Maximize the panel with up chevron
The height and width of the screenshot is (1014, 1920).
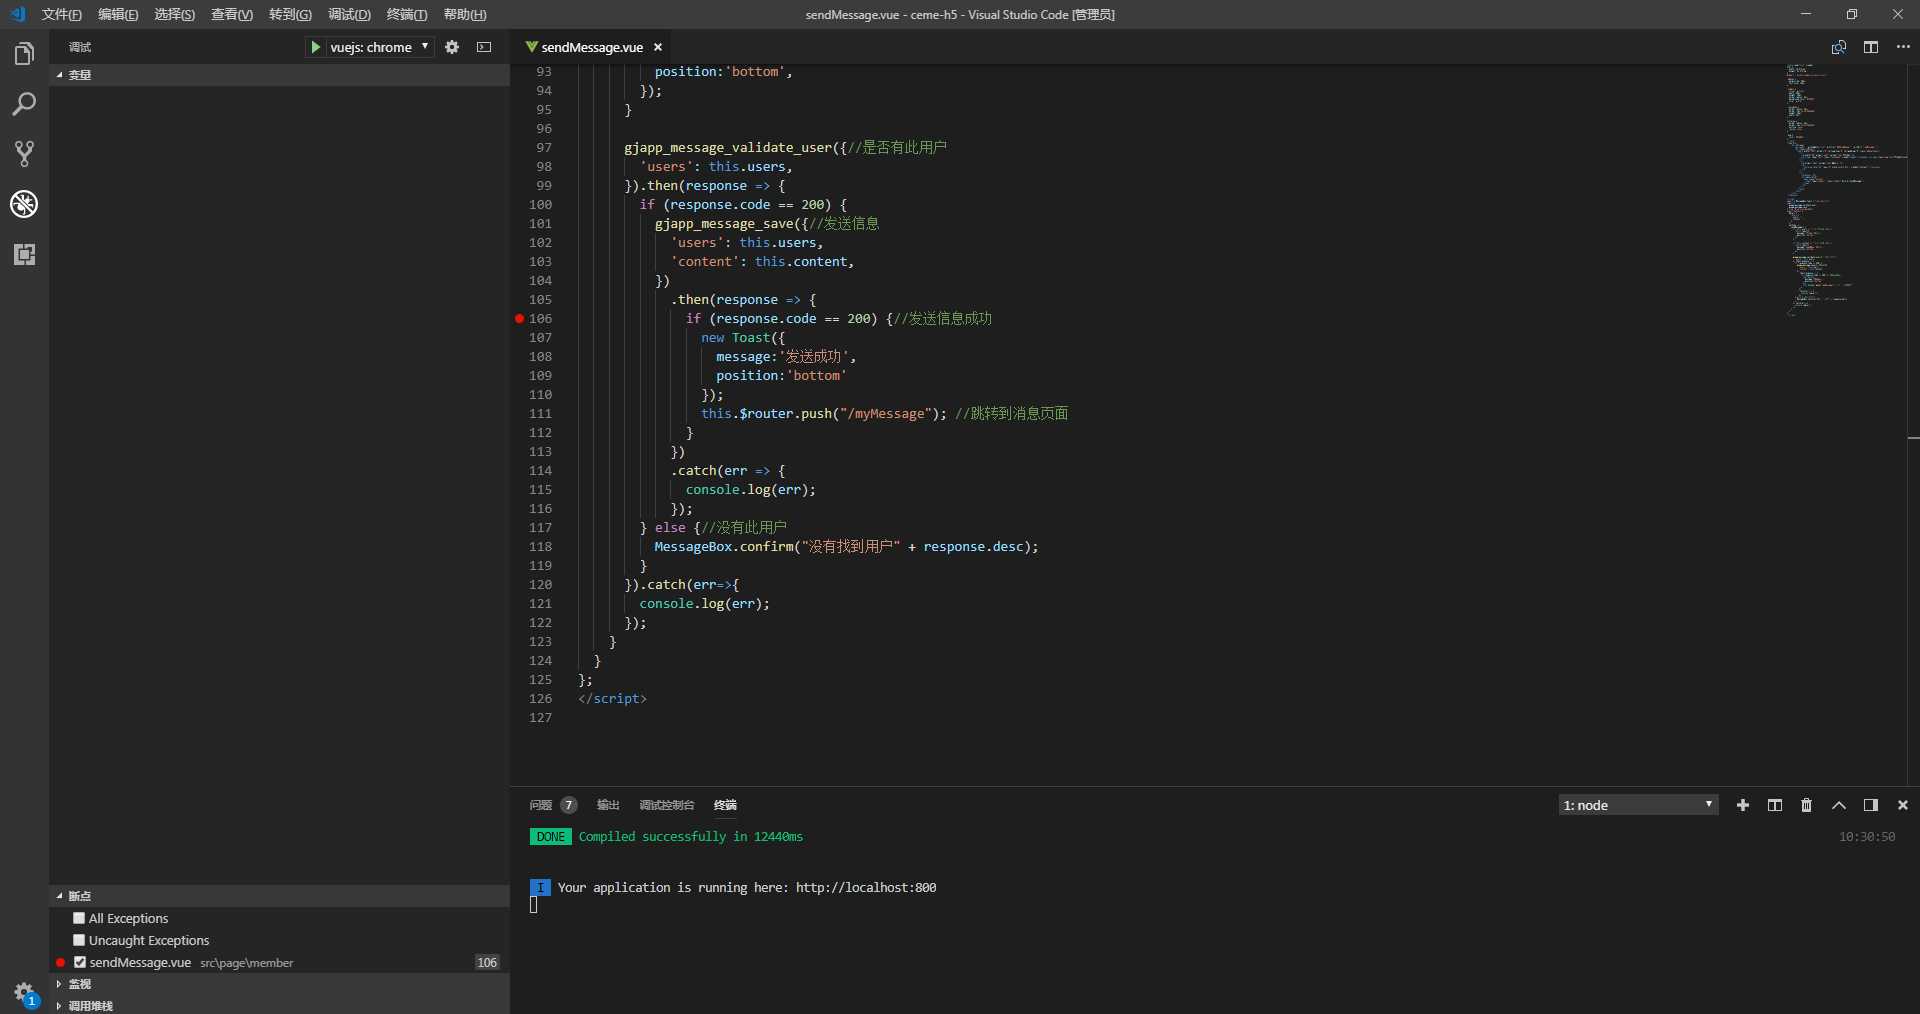pyautogui.click(x=1839, y=805)
